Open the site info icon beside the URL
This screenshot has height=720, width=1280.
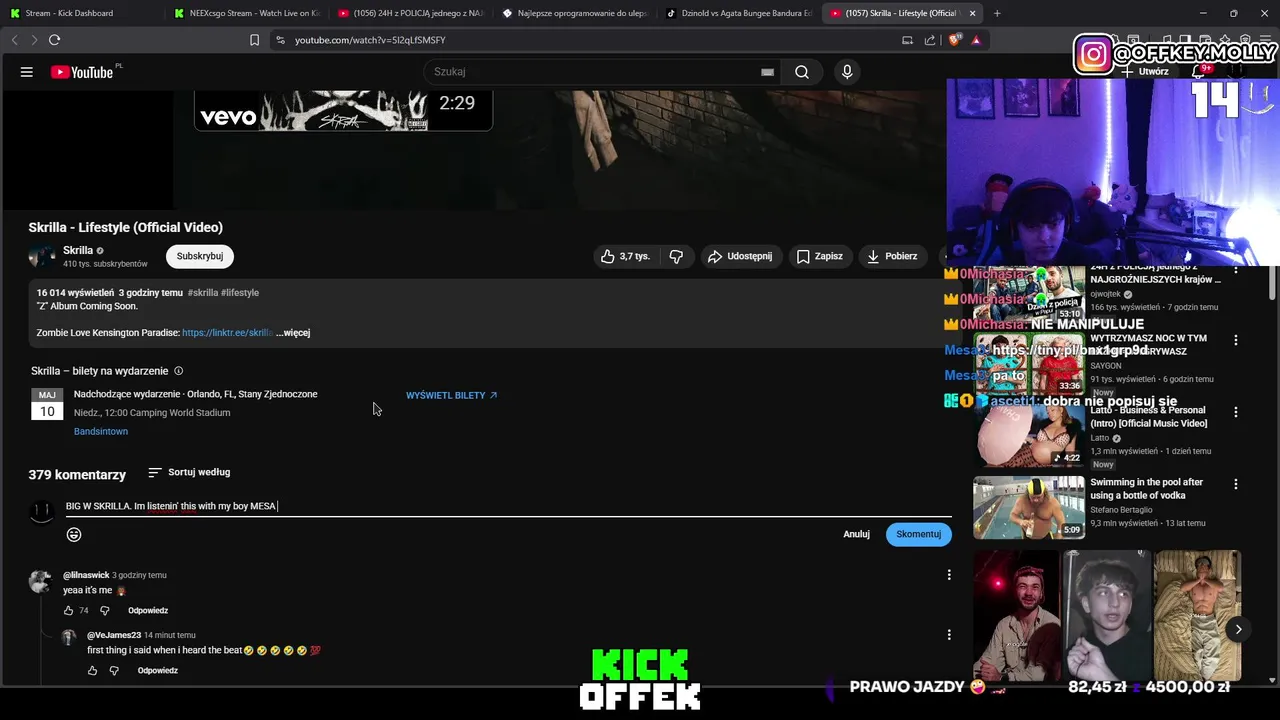pos(280,40)
